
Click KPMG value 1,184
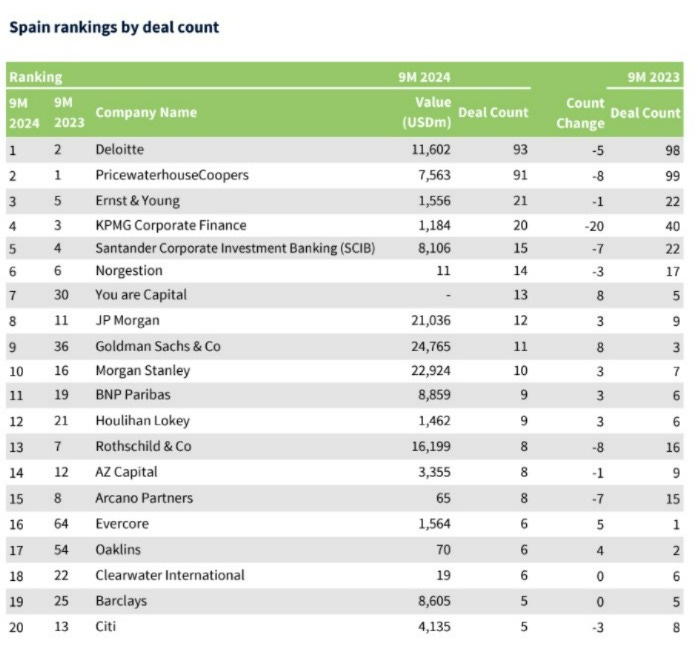tap(434, 226)
